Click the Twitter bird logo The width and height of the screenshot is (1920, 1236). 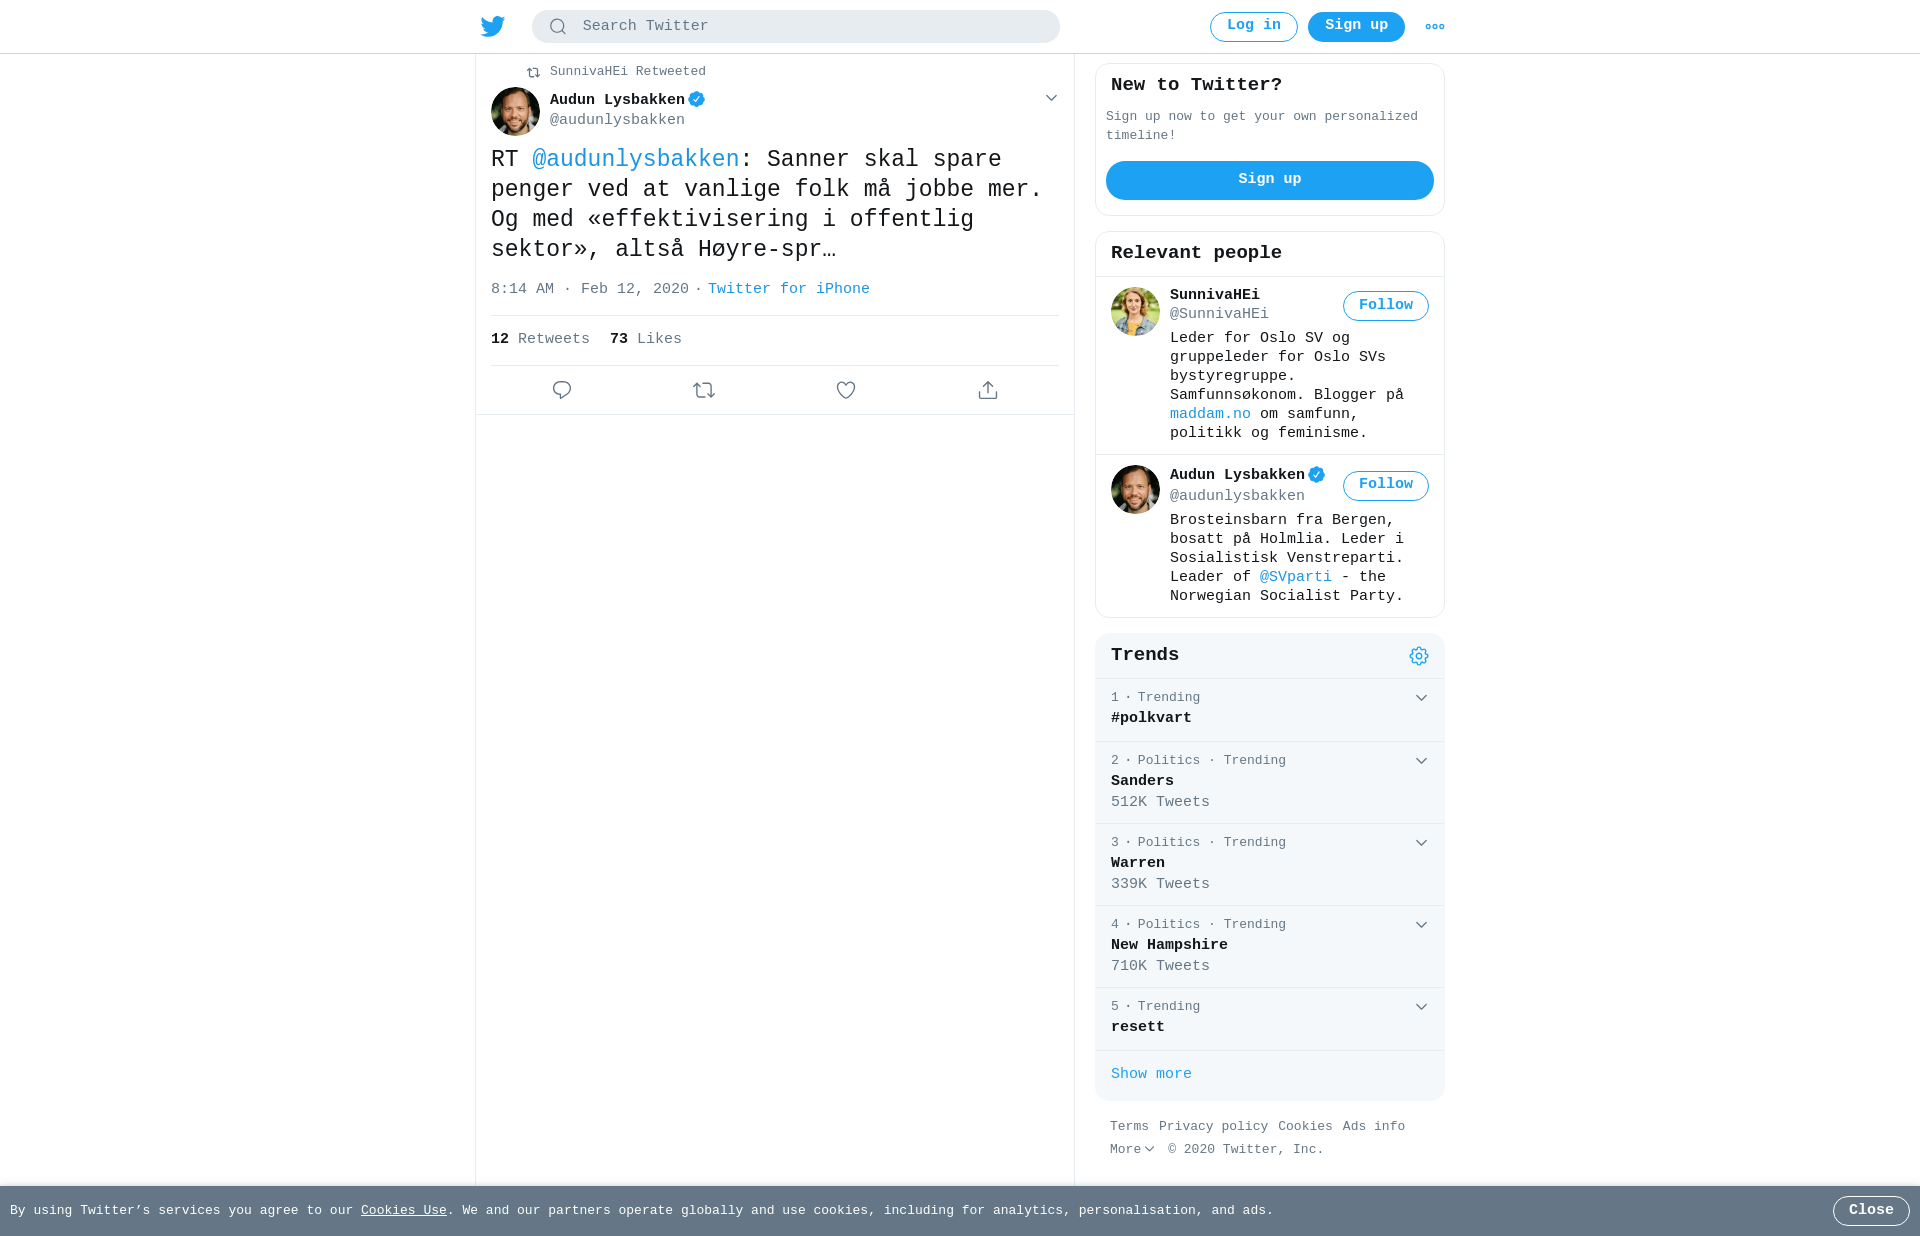[x=493, y=27]
